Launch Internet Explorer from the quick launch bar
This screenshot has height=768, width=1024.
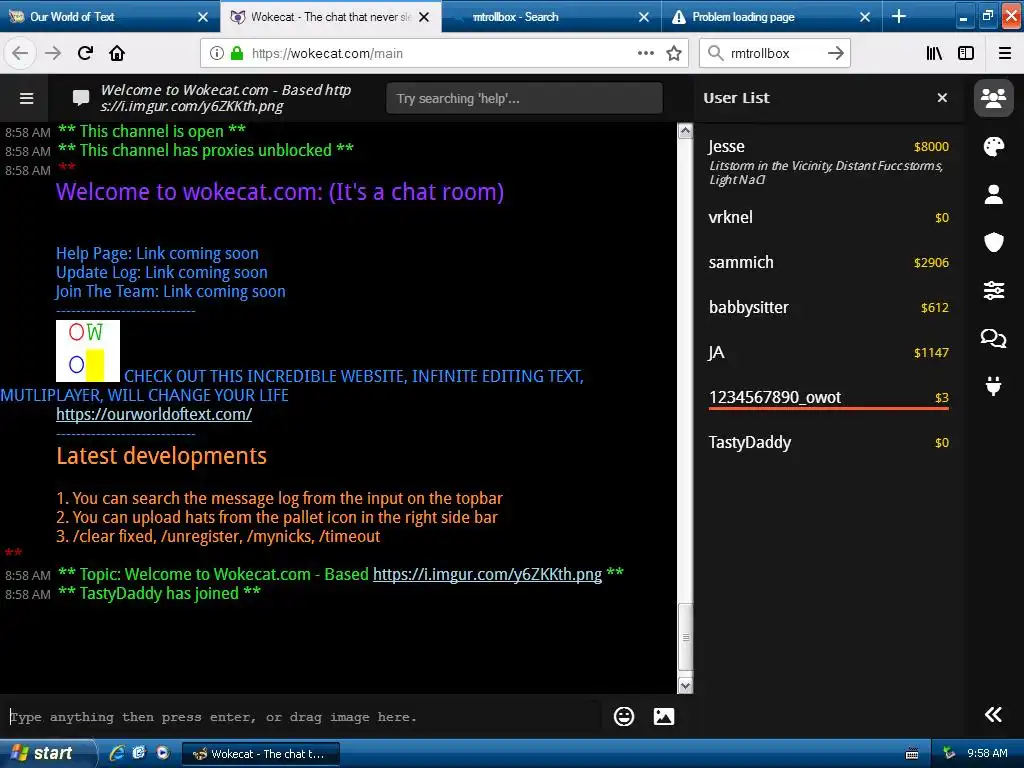(x=117, y=753)
